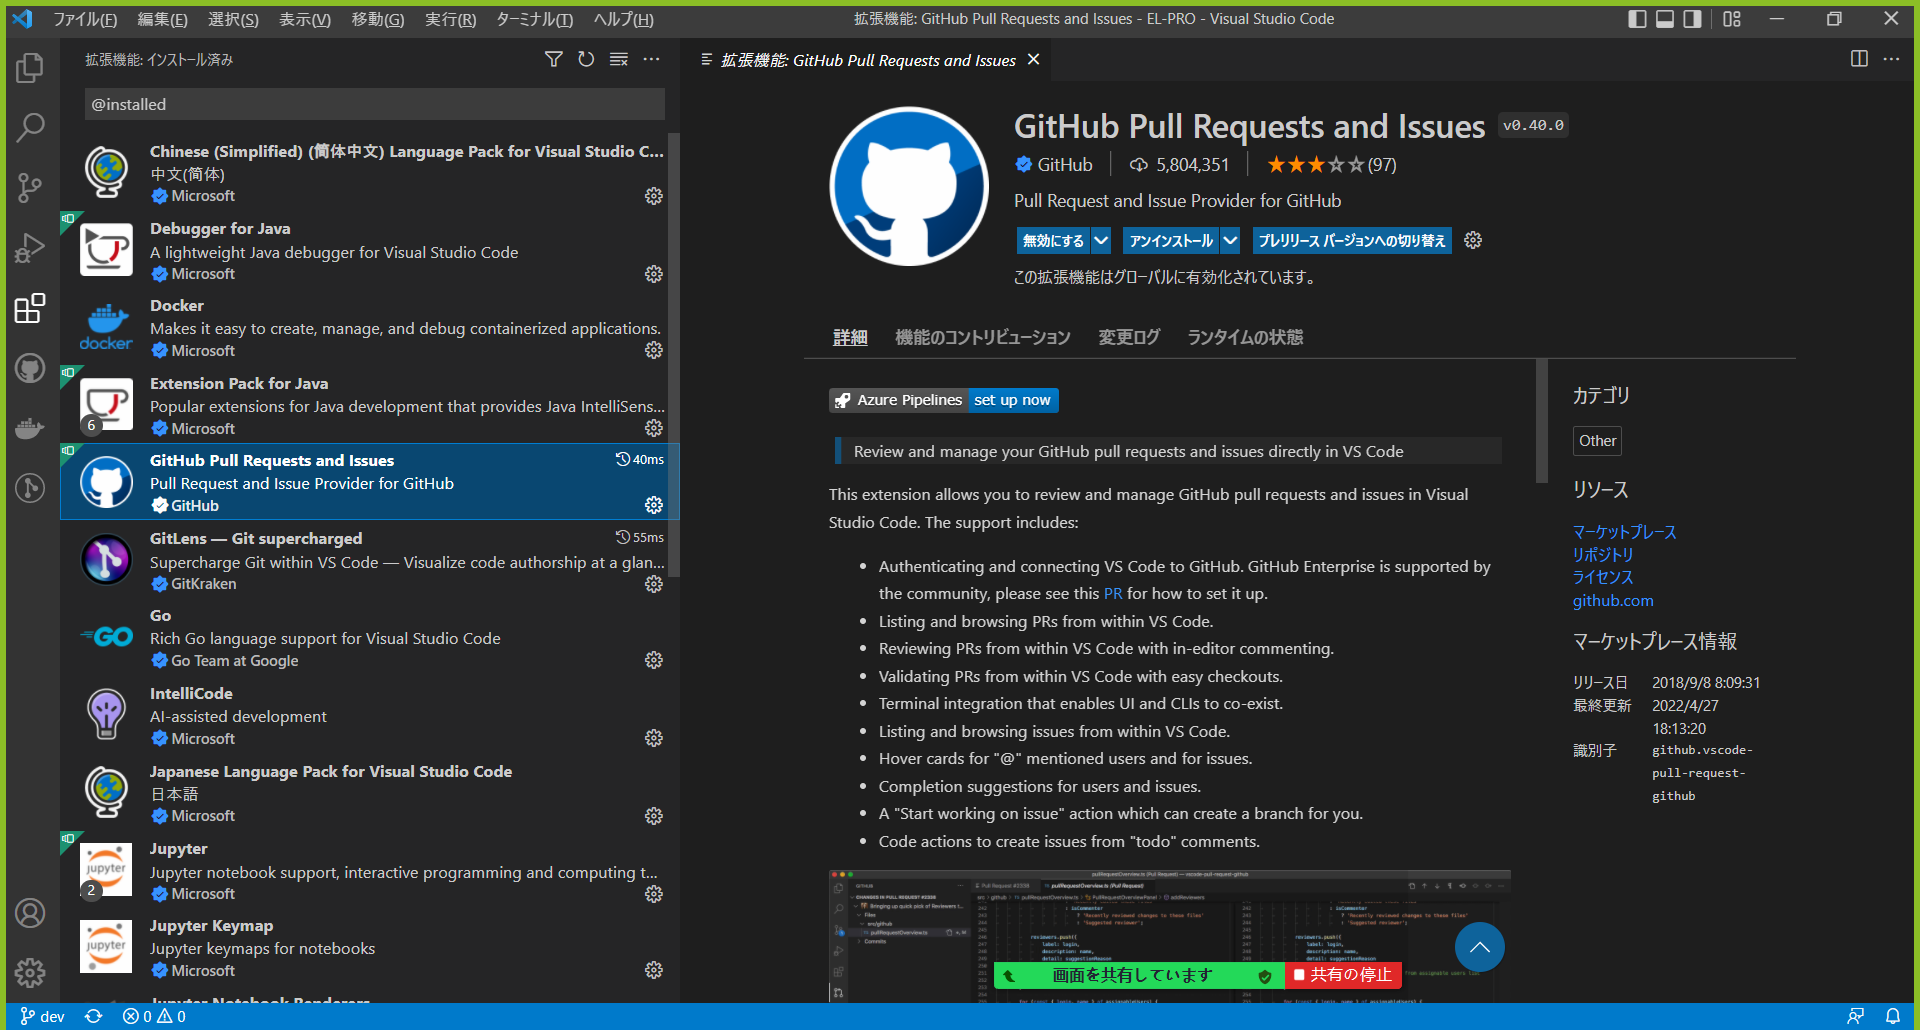The height and width of the screenshot is (1030, 1920).
Task: Open the Docker view
Action: pyautogui.click(x=30, y=428)
